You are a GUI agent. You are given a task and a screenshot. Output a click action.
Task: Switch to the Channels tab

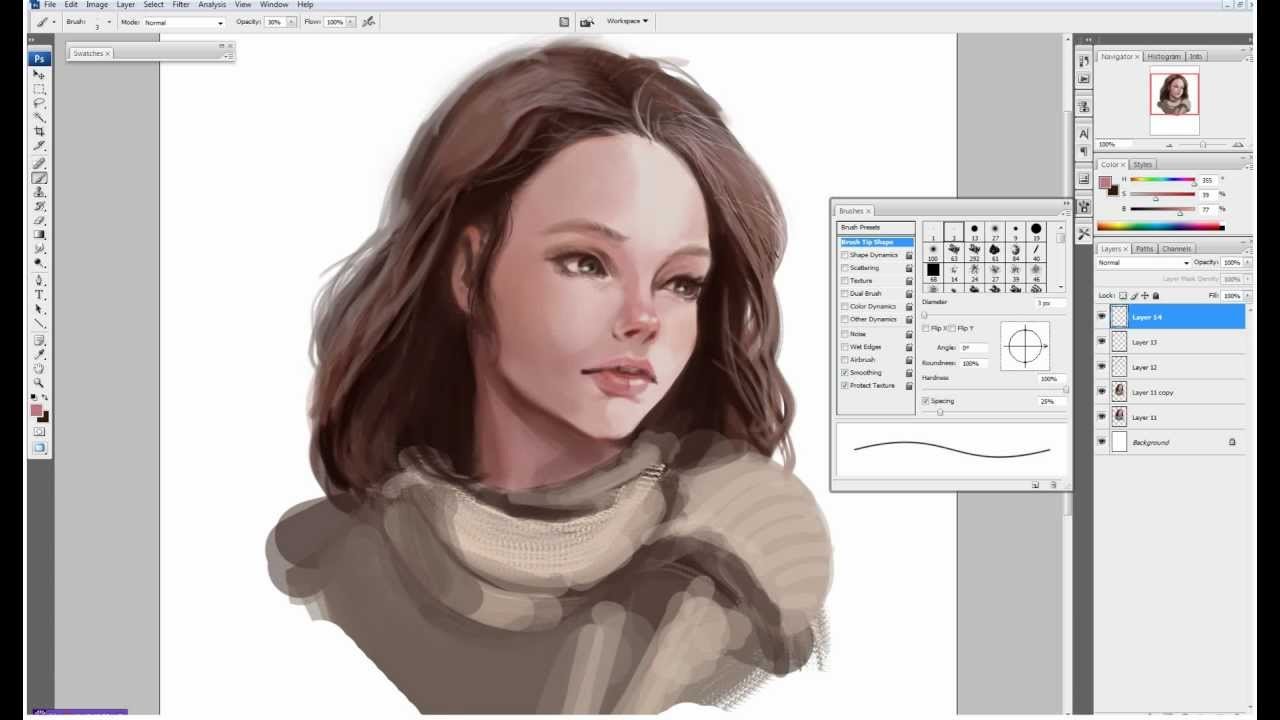(x=1176, y=249)
